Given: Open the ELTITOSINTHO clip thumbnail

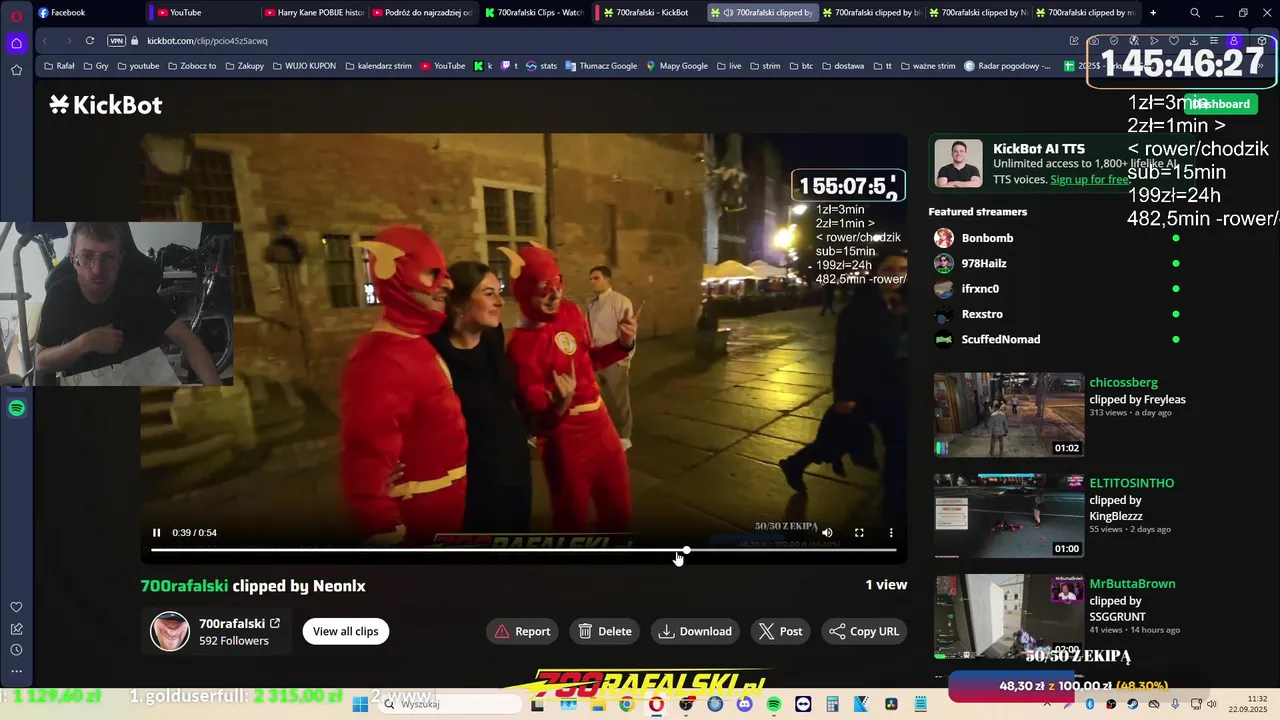Looking at the screenshot, I should (1009, 516).
